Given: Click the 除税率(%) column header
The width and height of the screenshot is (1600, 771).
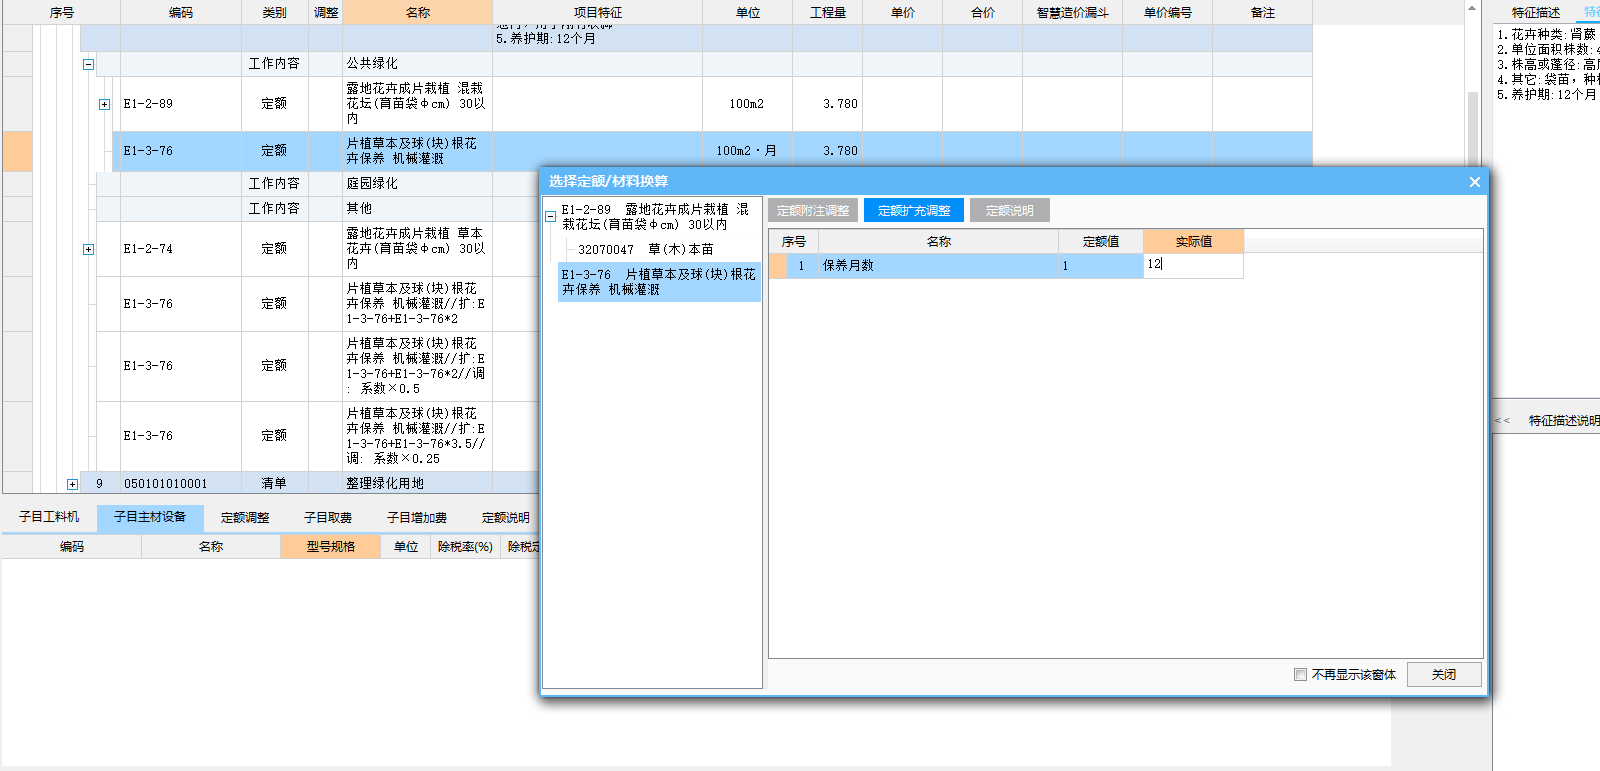Looking at the screenshot, I should pos(465,546).
